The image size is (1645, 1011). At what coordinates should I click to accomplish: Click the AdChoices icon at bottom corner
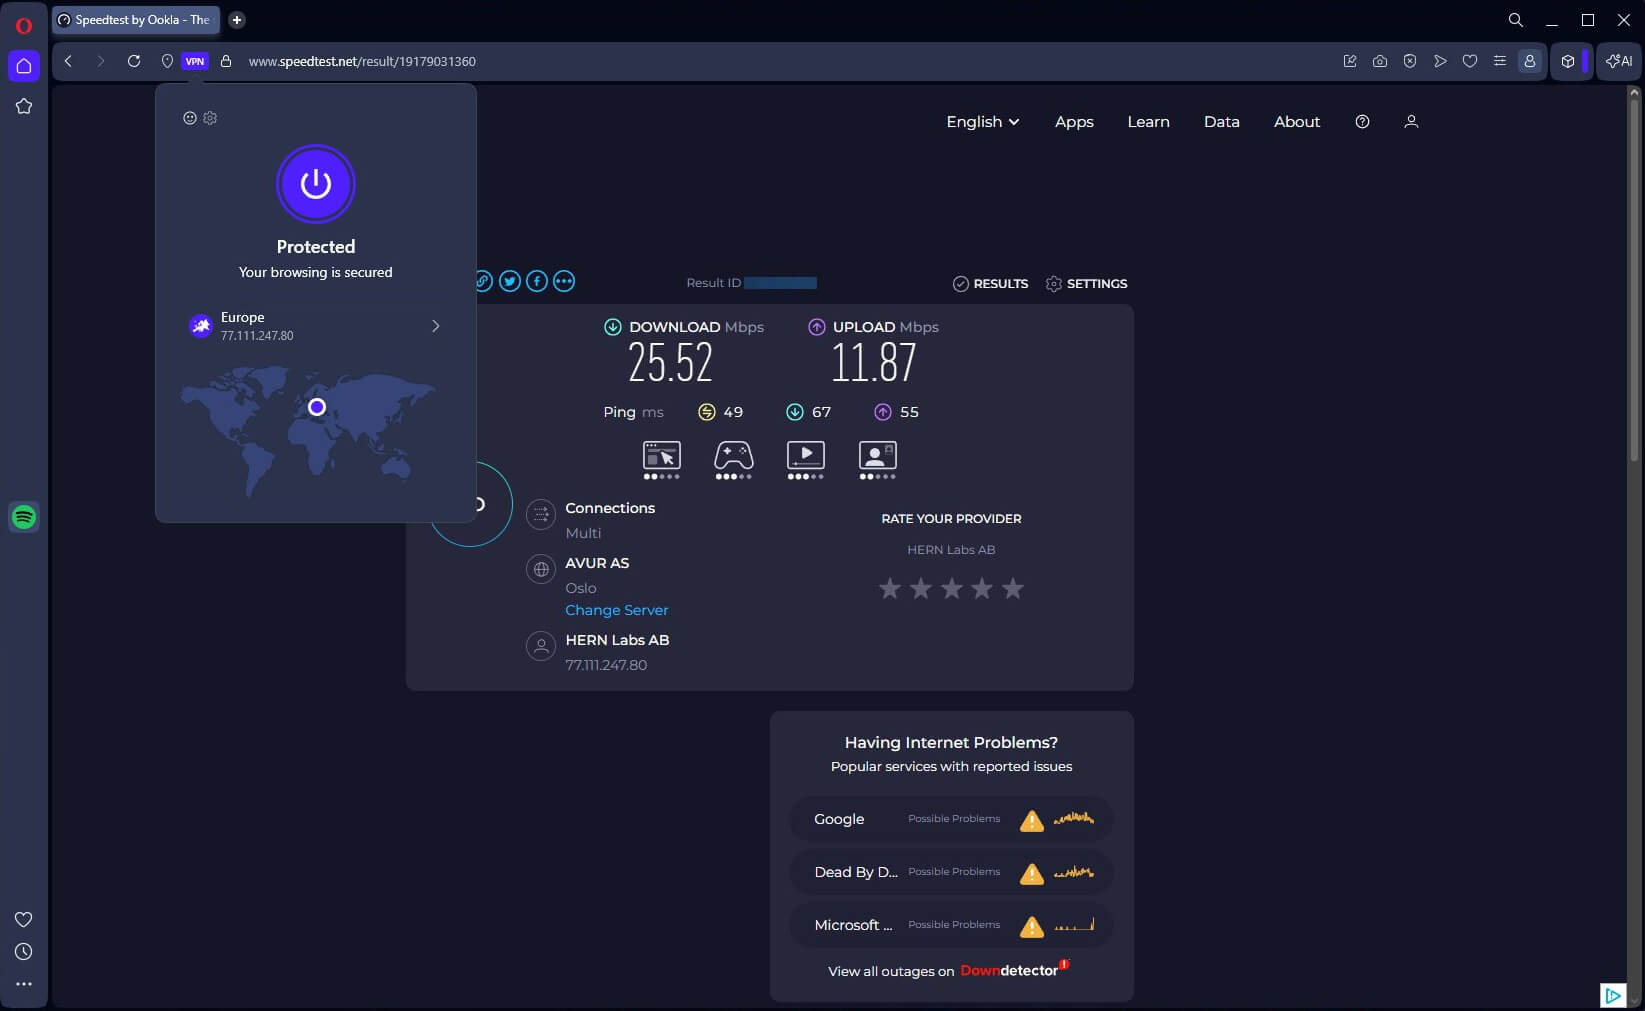[x=1612, y=995]
